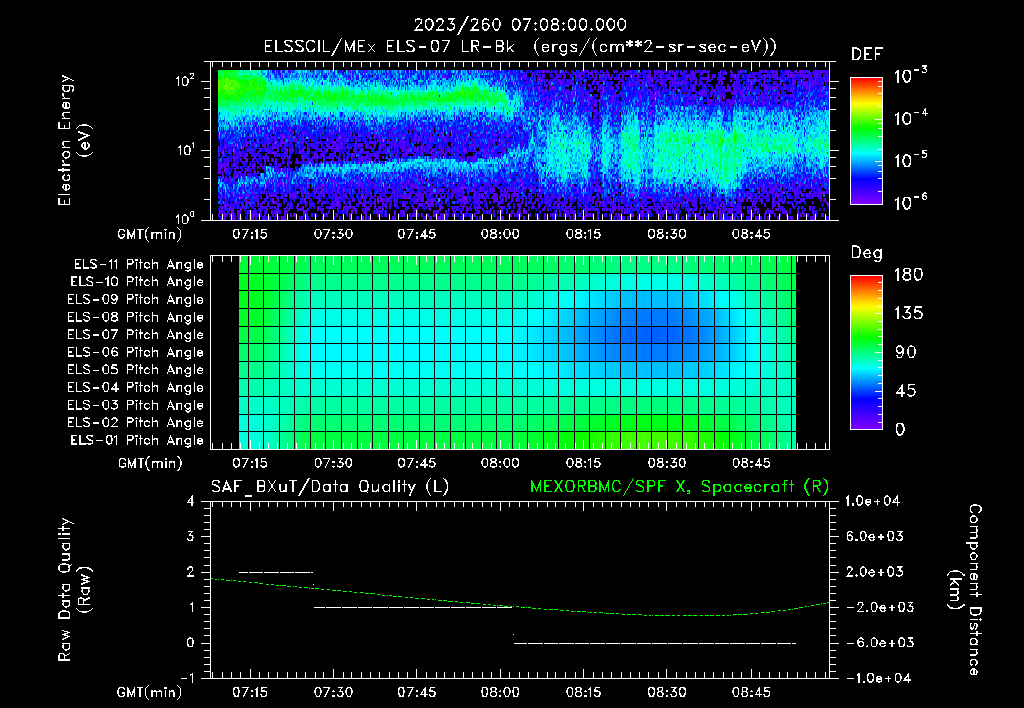This screenshot has height=708, width=1024.
Task: Click the 180 value on the Deg scale
Action: [x=908, y=274]
